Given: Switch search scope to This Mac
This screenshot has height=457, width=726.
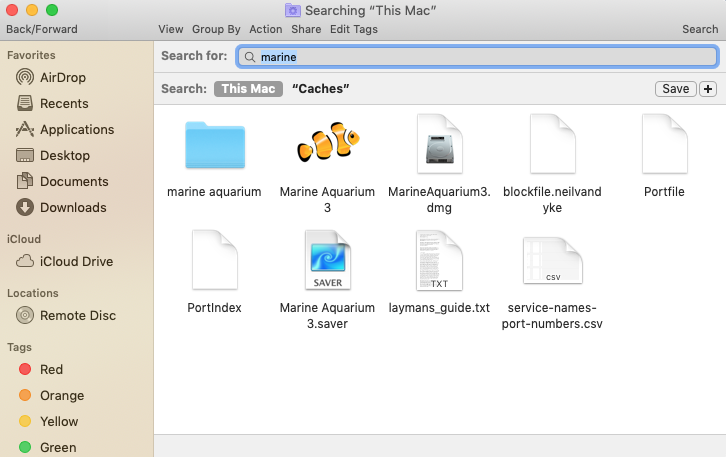Looking at the screenshot, I should point(247,89).
